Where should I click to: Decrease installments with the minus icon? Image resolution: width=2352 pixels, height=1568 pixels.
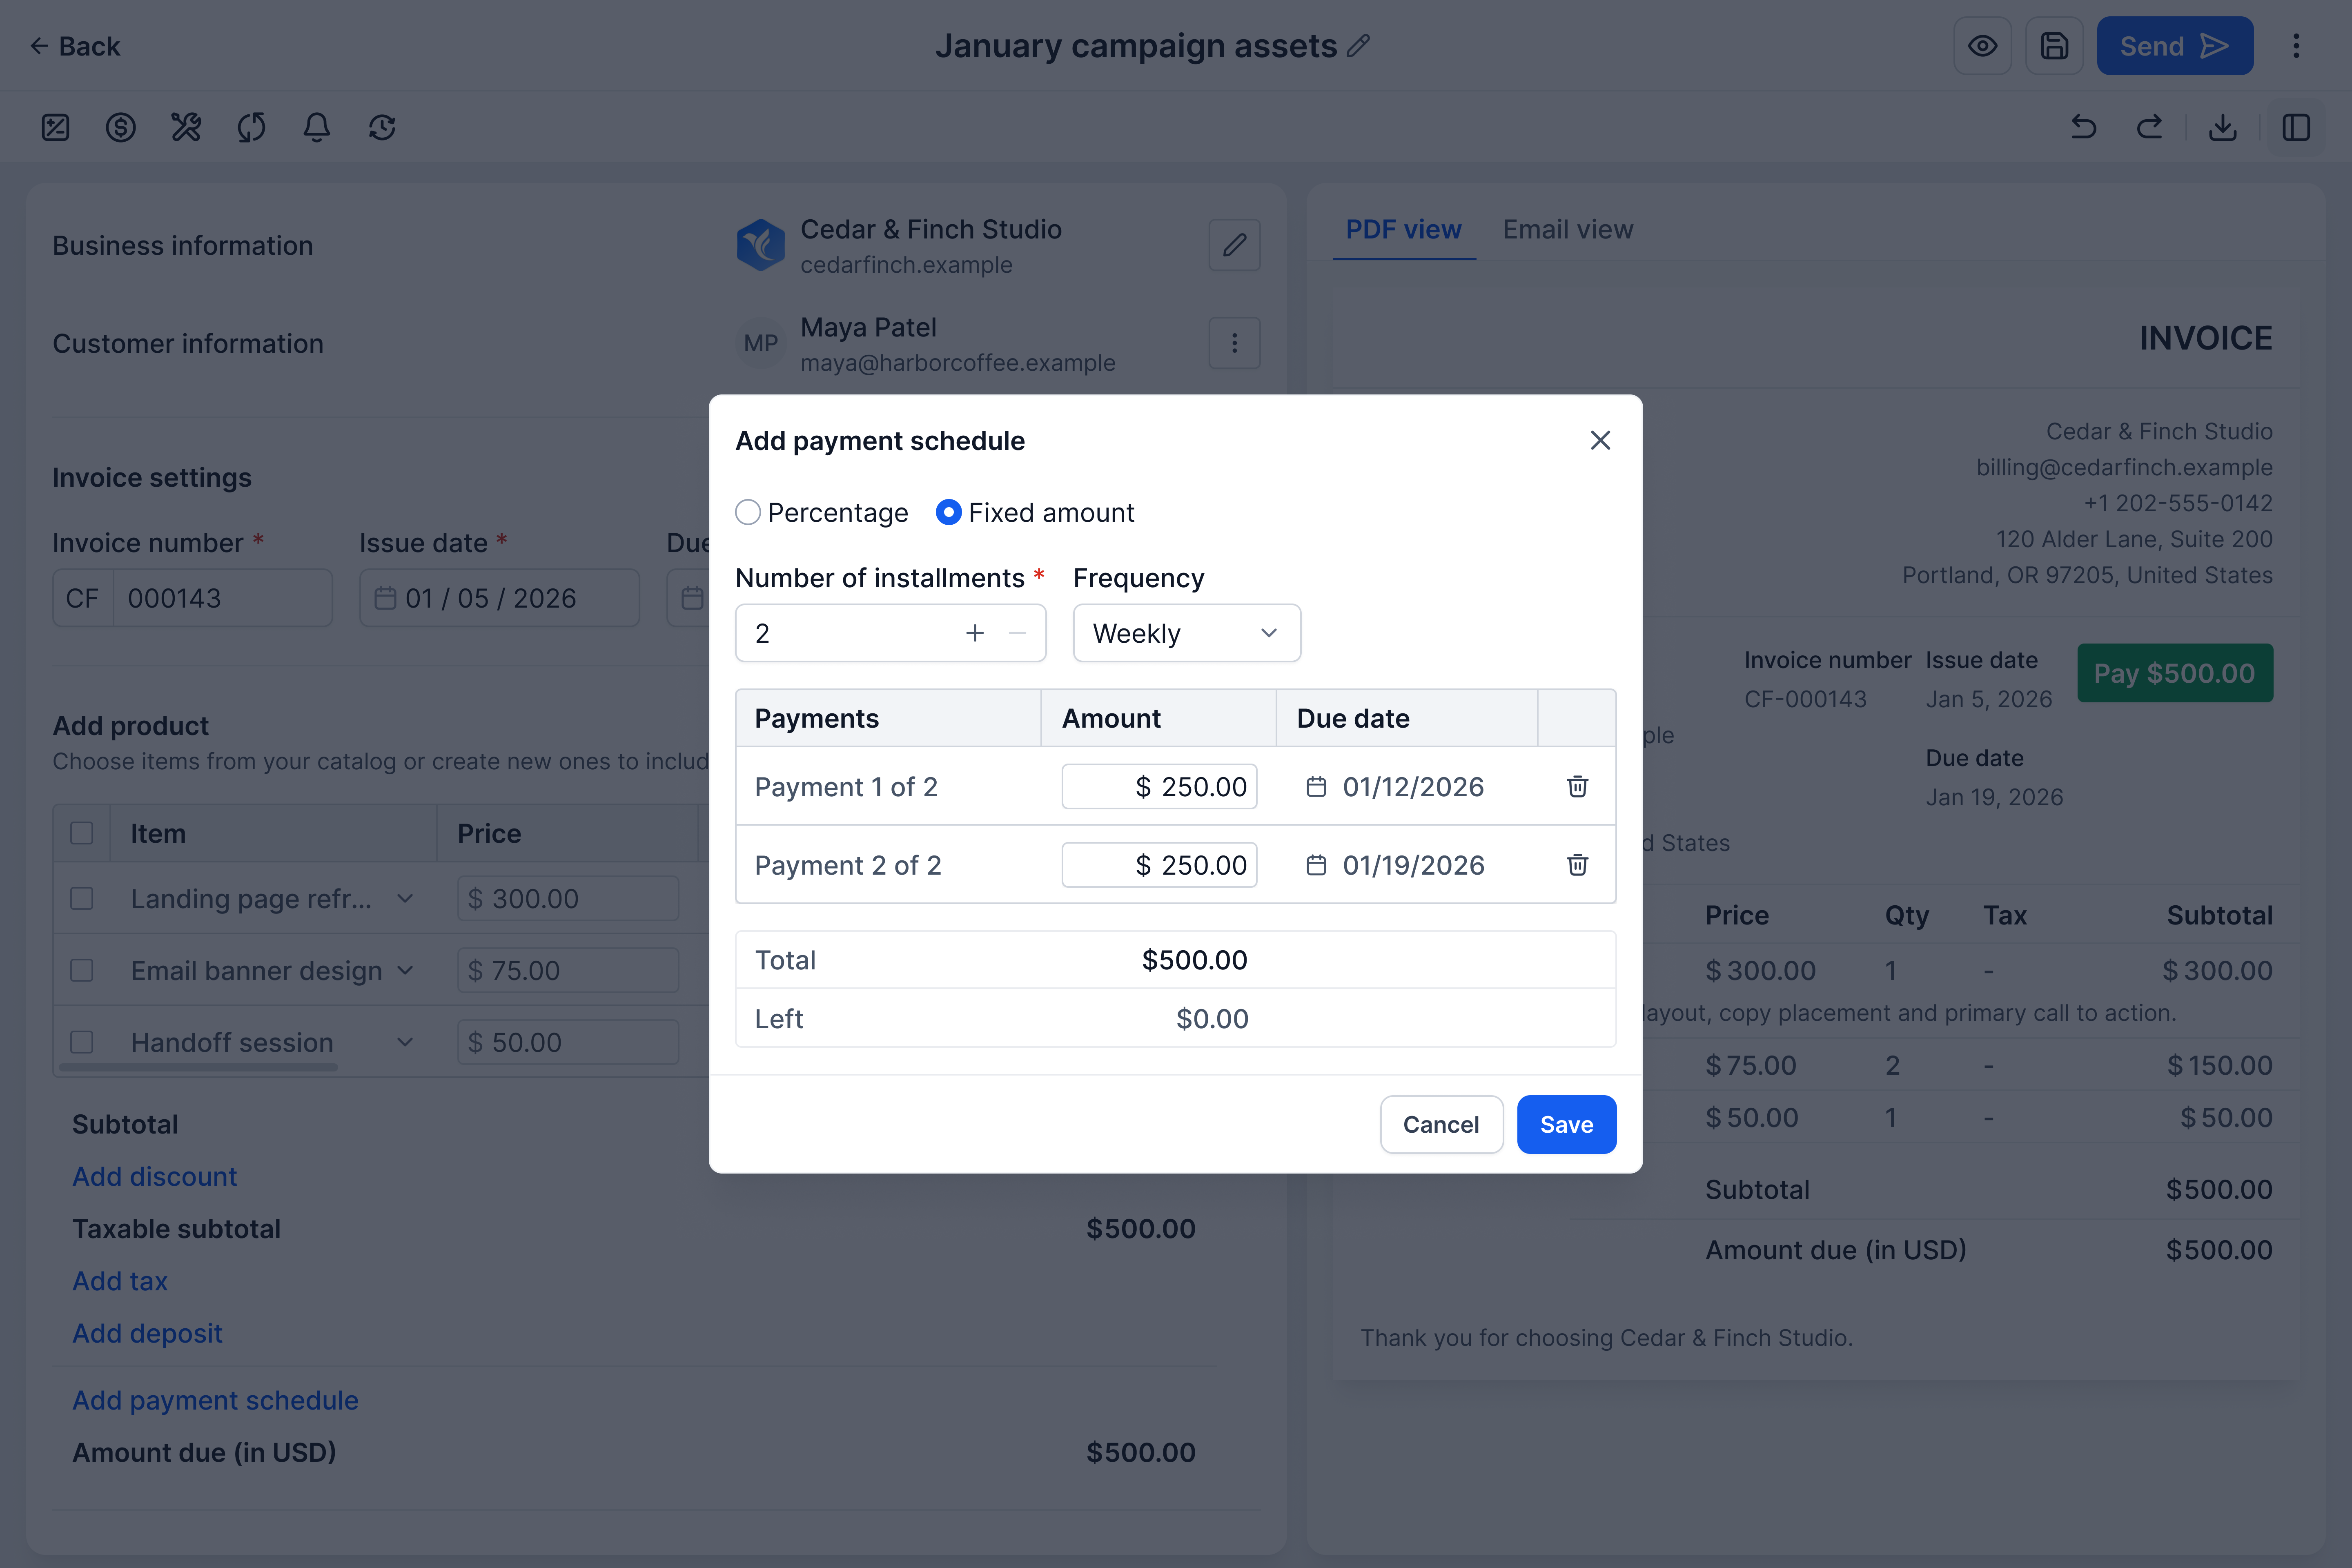pyautogui.click(x=1017, y=633)
